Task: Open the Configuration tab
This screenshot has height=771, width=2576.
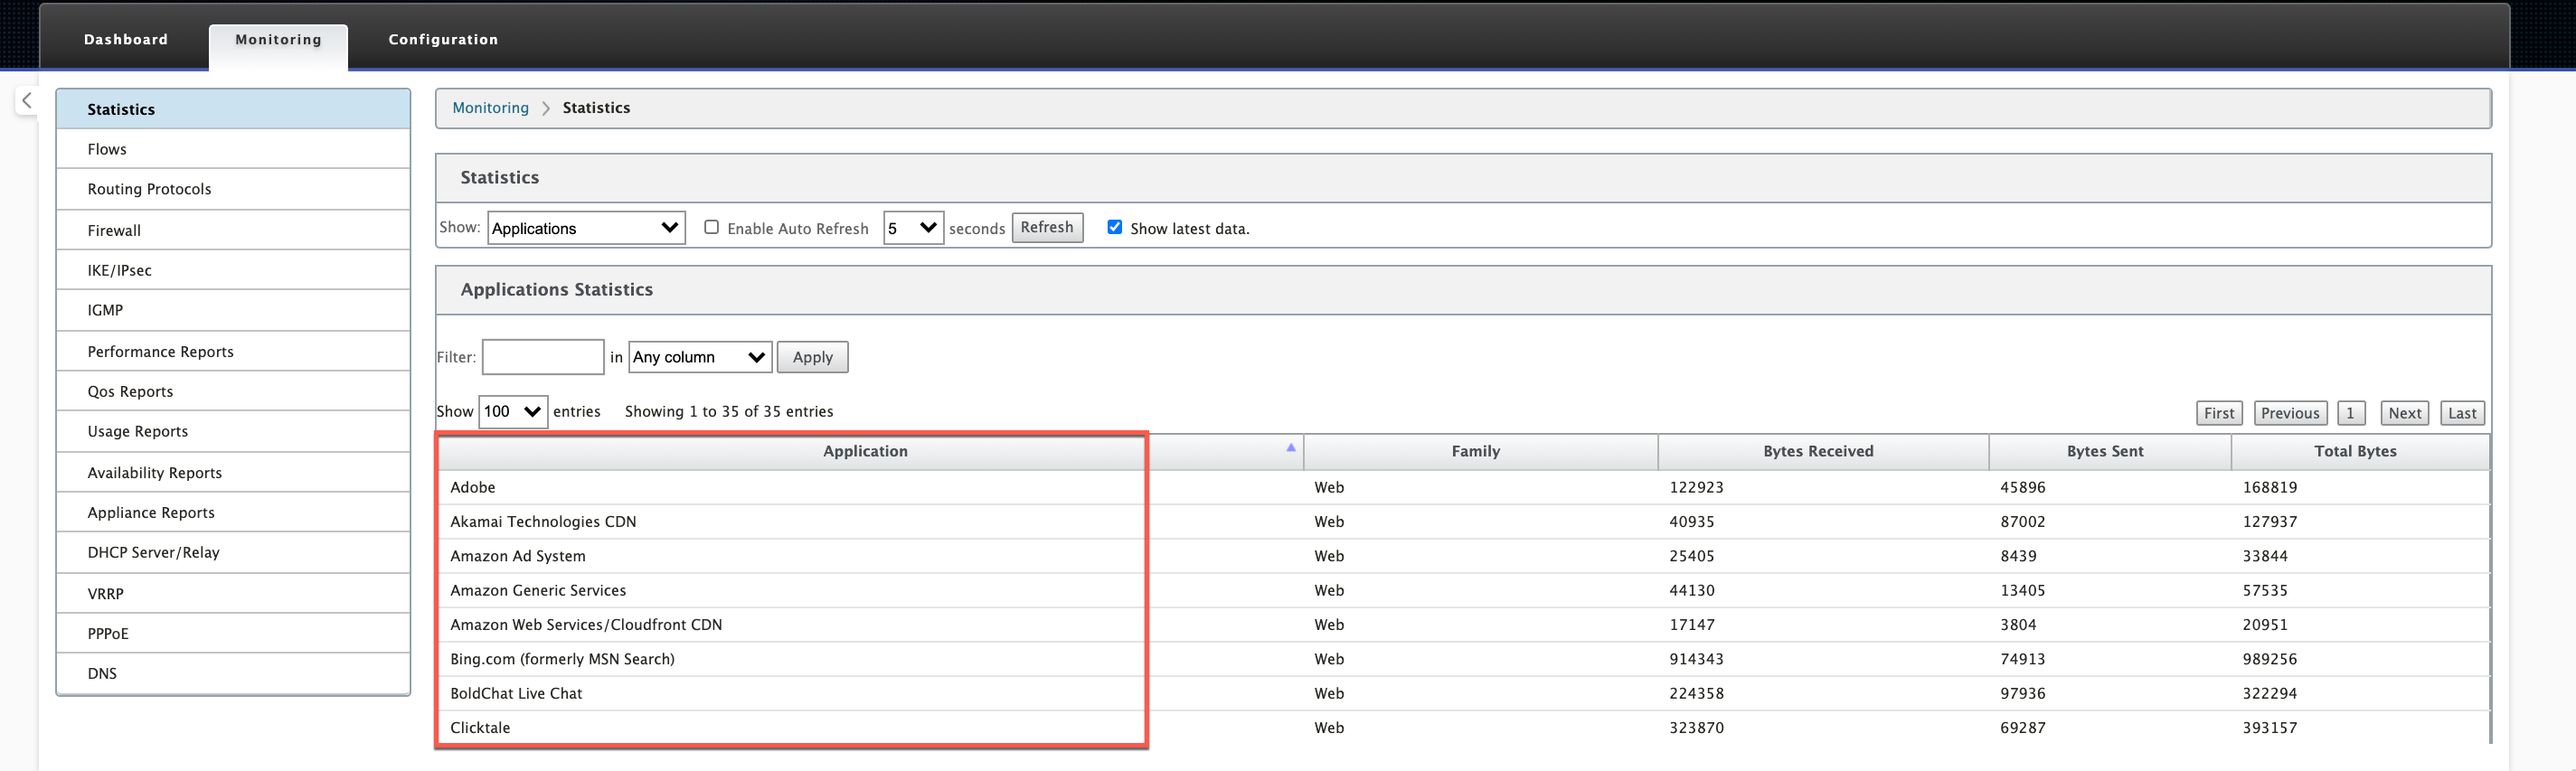Action: pos(443,39)
